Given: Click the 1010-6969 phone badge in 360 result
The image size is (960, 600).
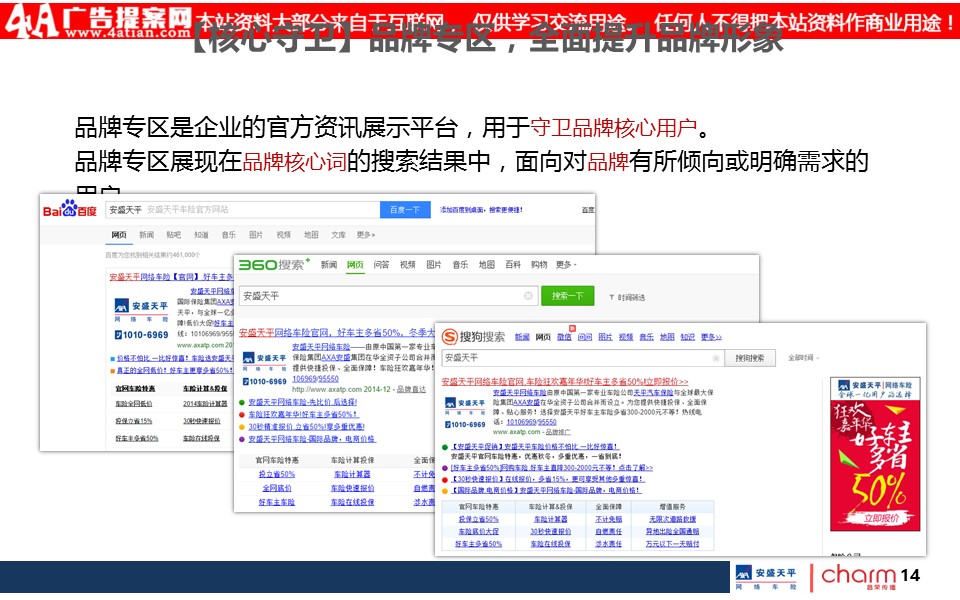Looking at the screenshot, I should pyautogui.click(x=264, y=381).
